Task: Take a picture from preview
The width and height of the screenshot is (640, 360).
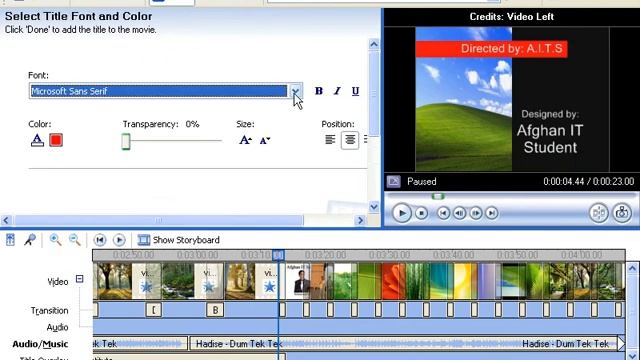Action: (622, 213)
